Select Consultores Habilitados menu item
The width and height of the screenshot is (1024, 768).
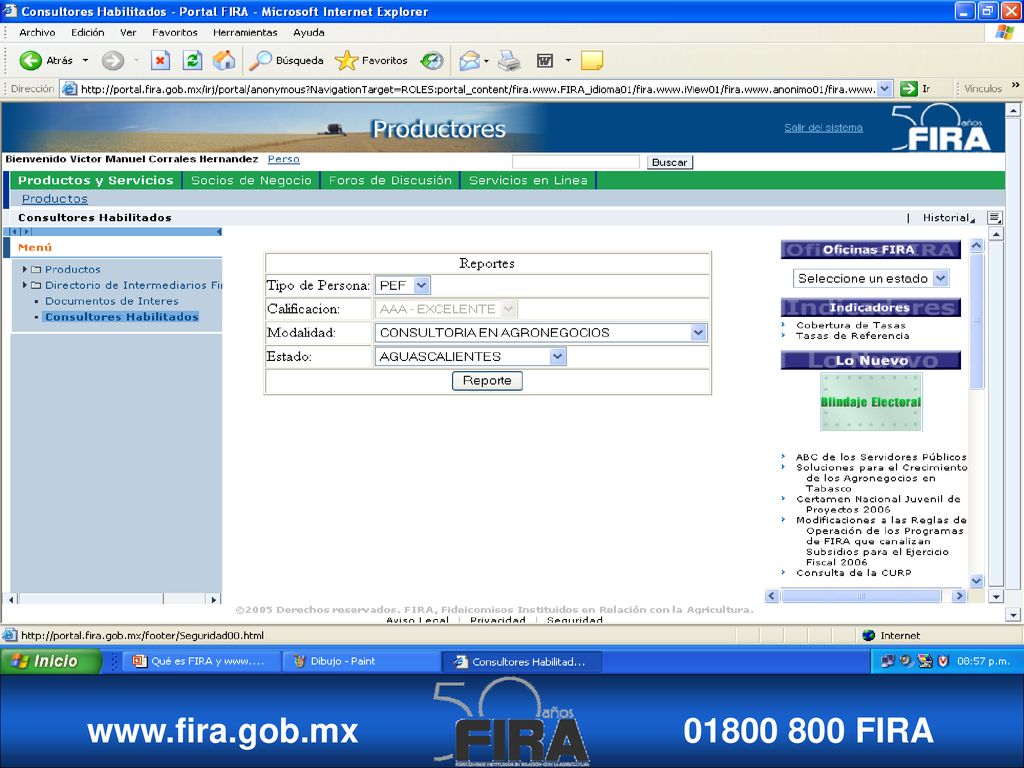point(121,317)
